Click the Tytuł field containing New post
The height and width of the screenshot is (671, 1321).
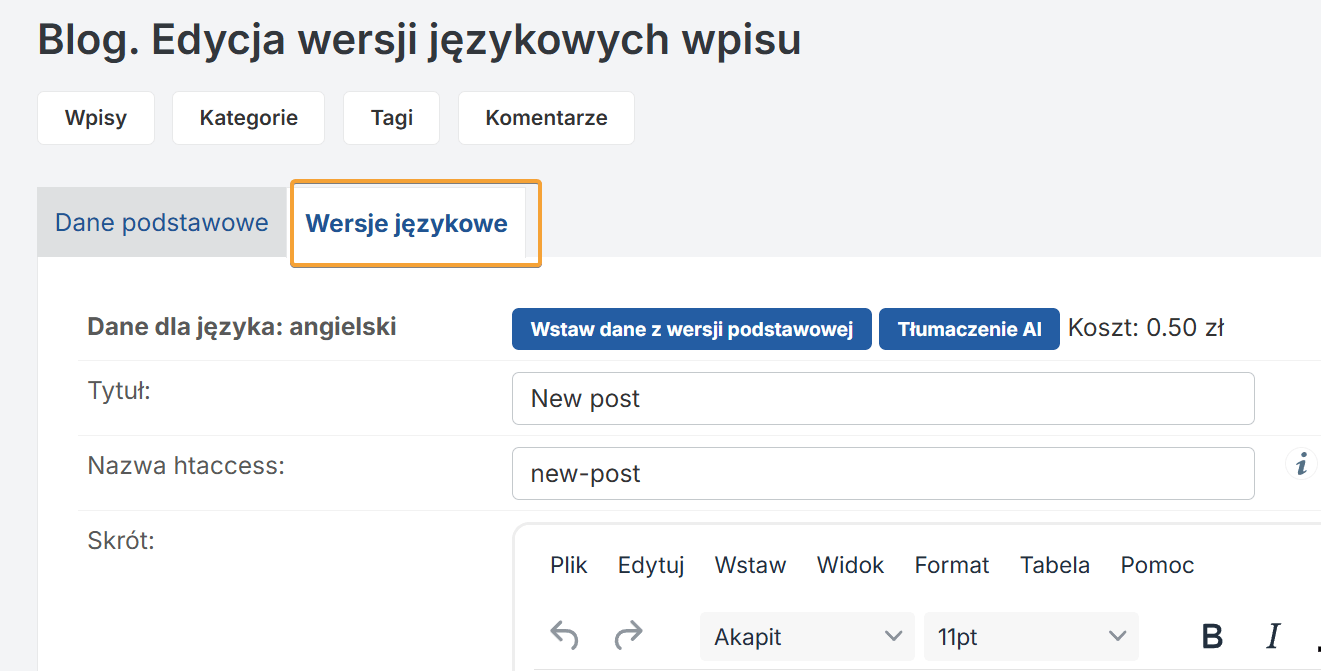[882, 399]
